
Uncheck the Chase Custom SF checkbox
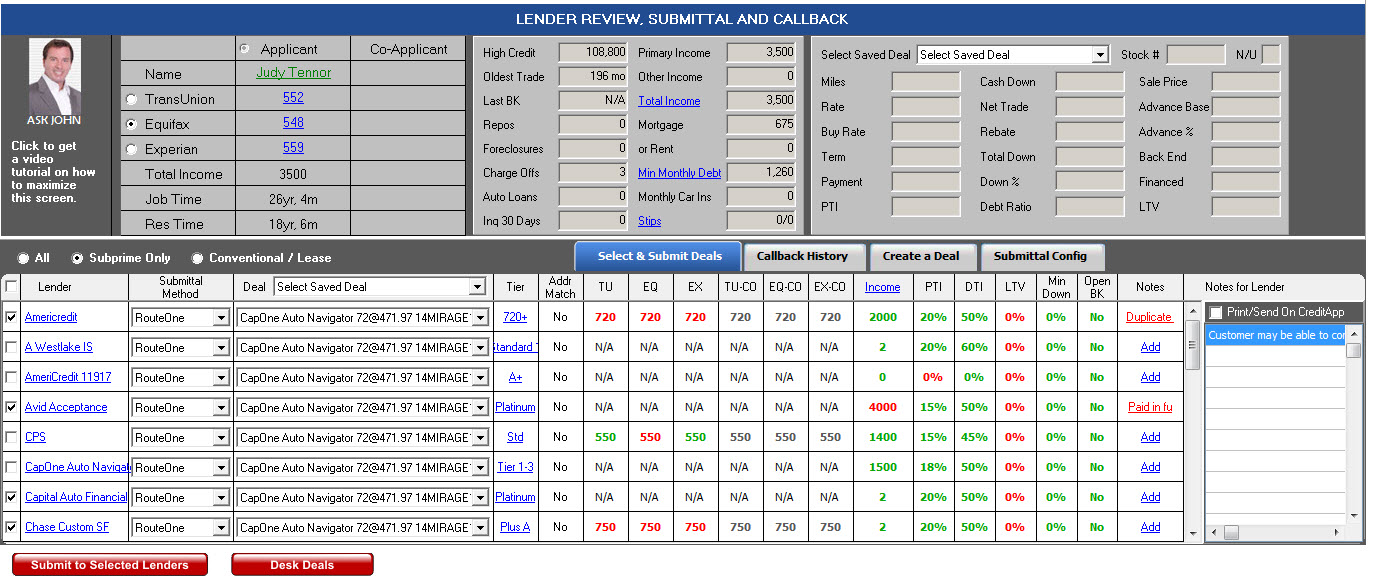[11, 527]
